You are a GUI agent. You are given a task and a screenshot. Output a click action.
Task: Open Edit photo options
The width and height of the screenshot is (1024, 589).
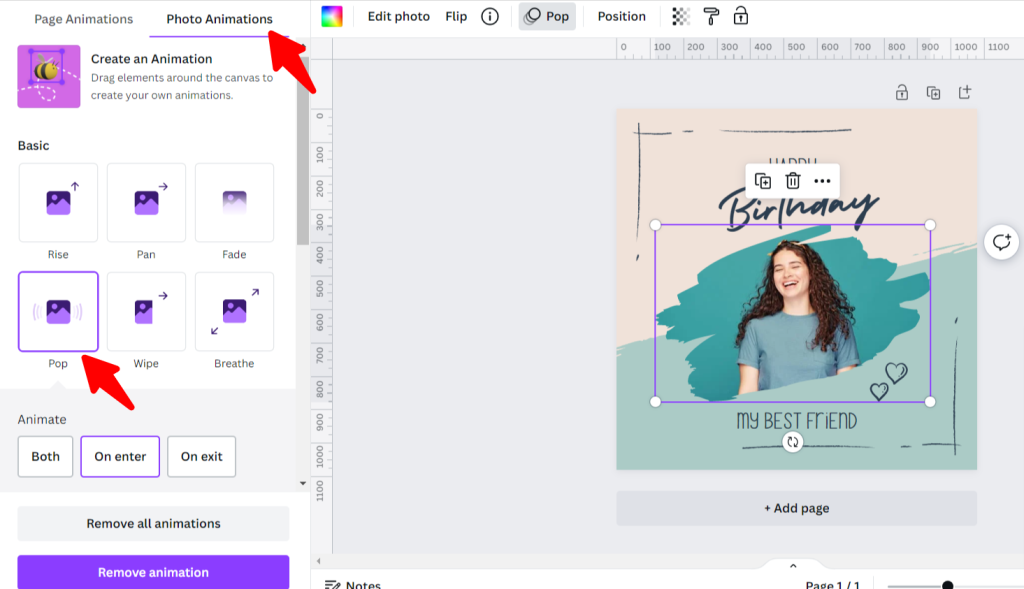[398, 16]
